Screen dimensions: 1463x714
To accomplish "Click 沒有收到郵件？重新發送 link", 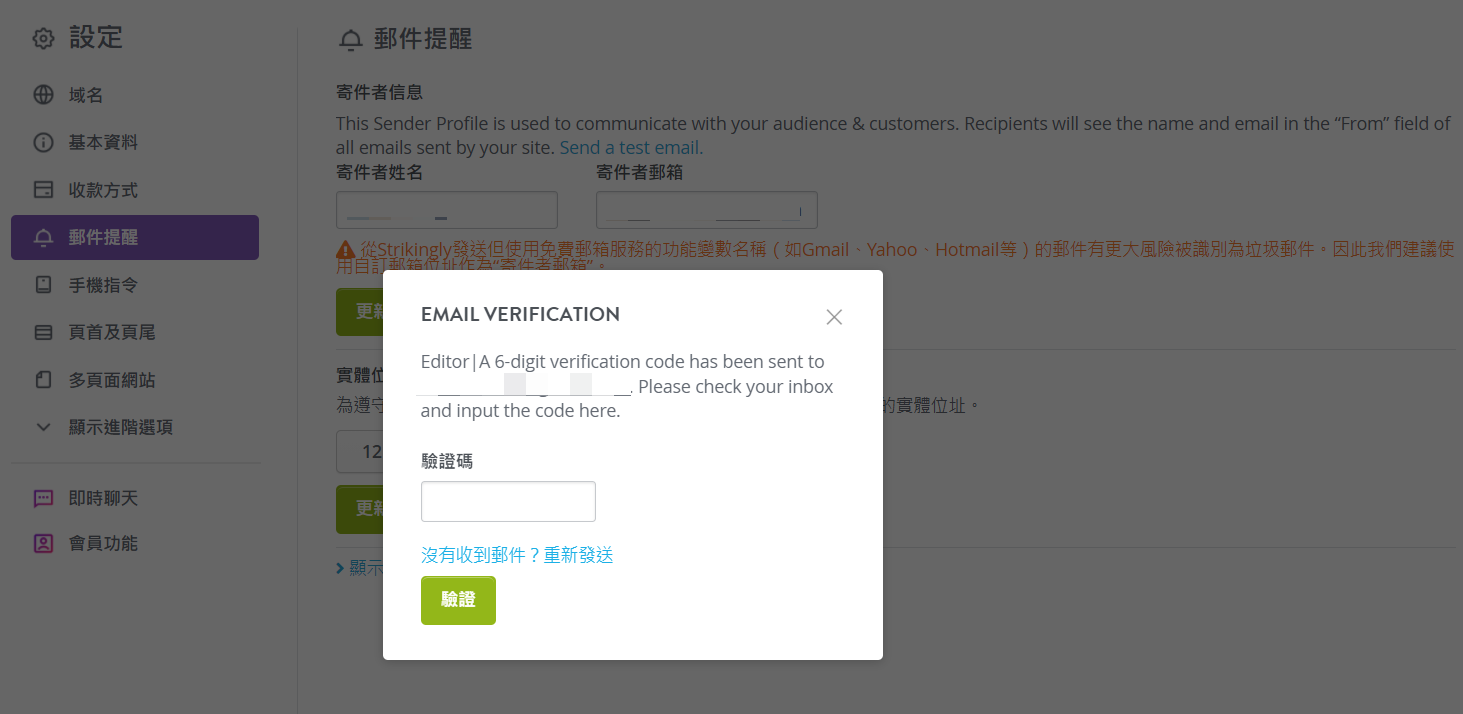I will tap(517, 555).
